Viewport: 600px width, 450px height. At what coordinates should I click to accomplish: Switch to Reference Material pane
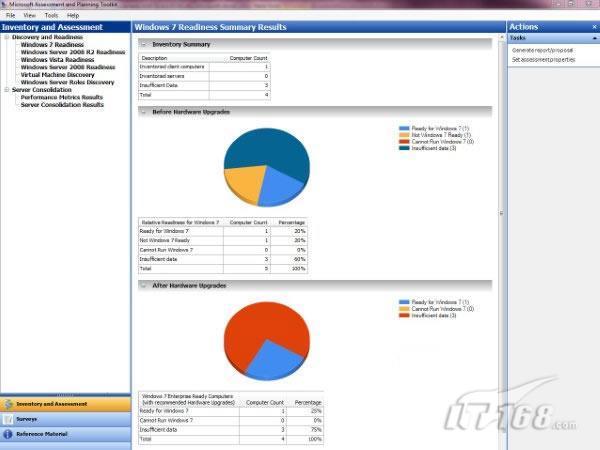tap(65, 434)
